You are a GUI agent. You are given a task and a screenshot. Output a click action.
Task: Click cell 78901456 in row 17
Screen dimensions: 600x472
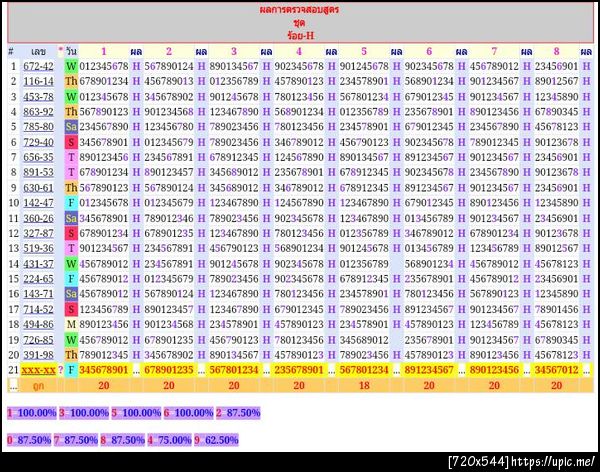click(556, 309)
